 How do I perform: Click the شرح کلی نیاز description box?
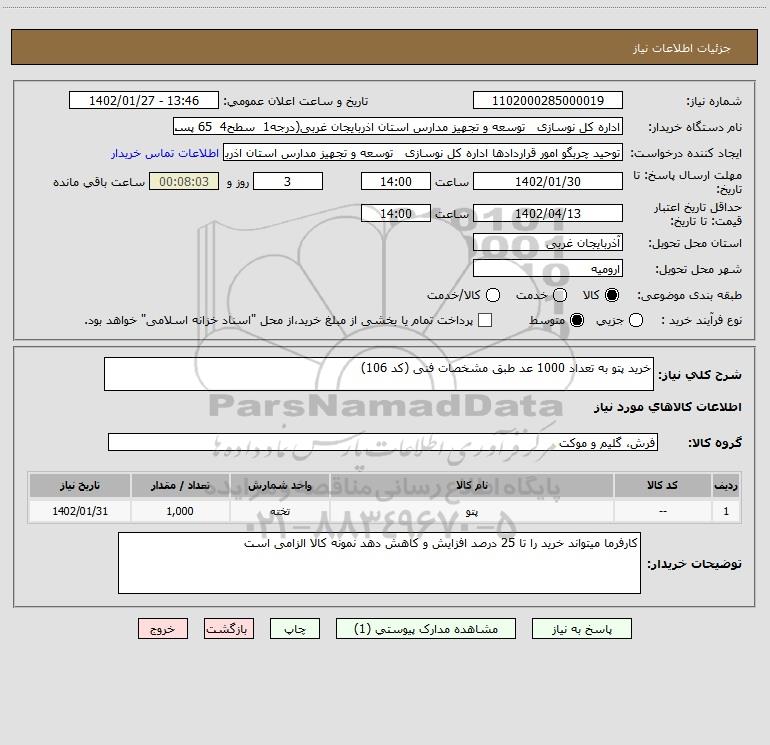point(379,374)
